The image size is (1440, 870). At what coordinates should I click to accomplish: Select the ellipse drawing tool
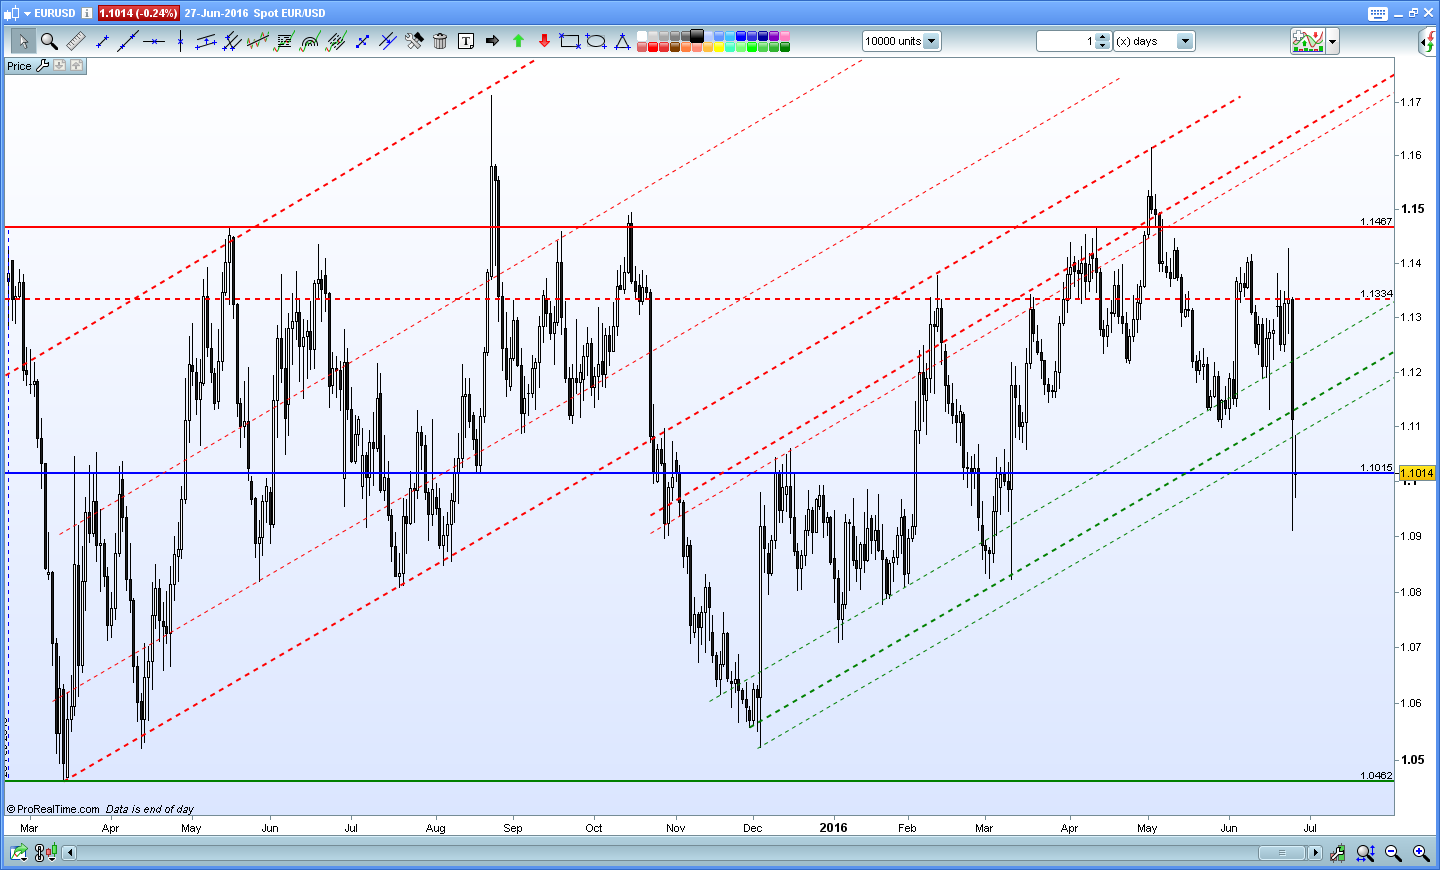click(596, 41)
